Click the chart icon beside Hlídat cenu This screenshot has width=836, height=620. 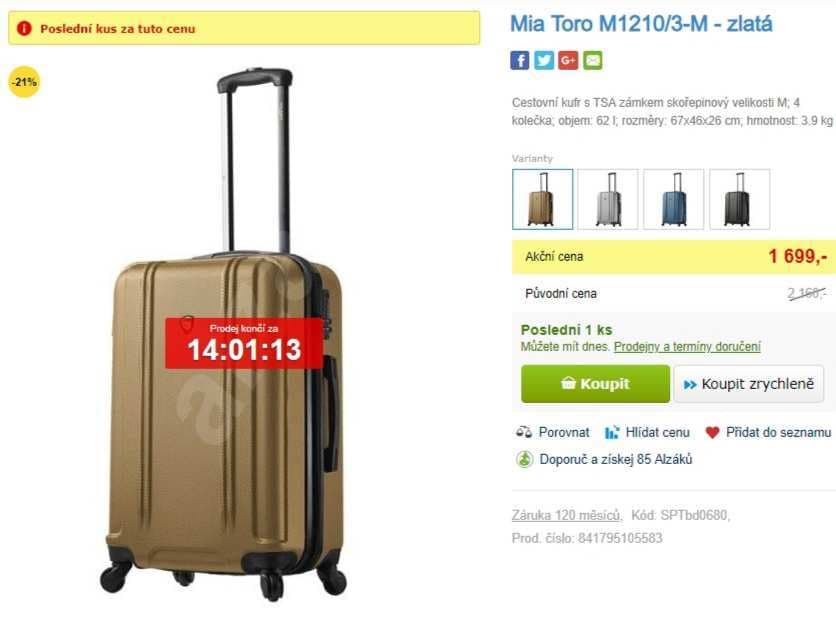pos(612,432)
